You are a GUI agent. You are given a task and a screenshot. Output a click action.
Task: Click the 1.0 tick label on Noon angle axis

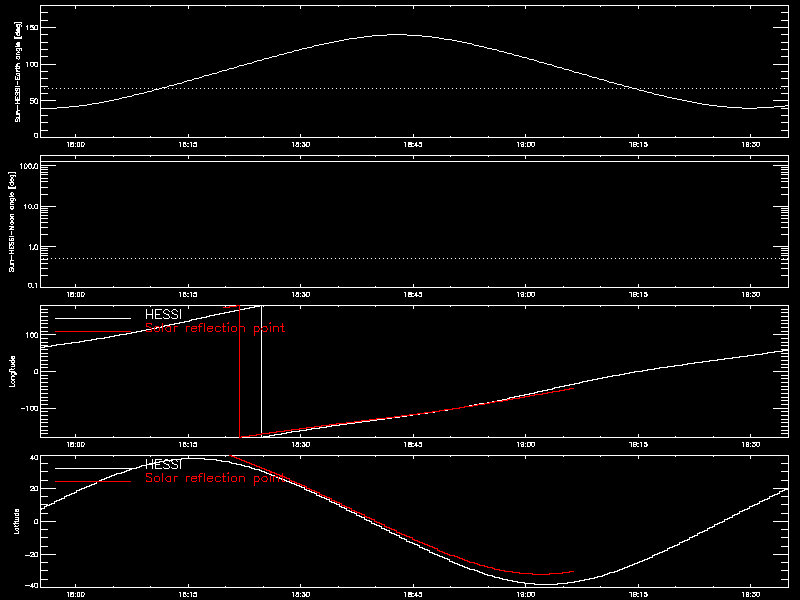(x=34, y=247)
